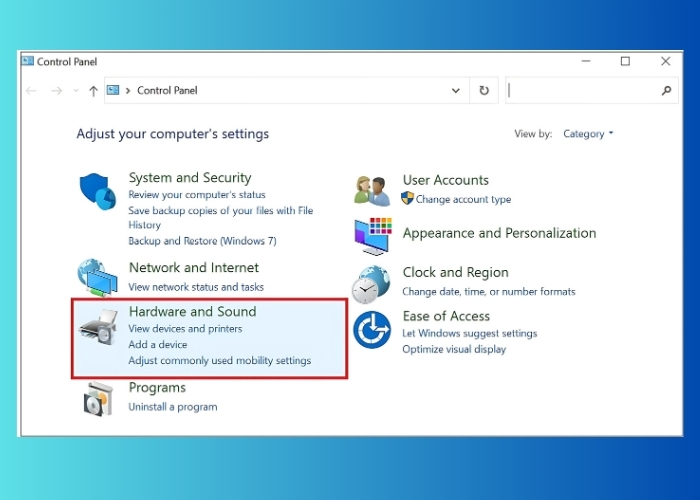Viewport: 700px width, 500px height.
Task: Click Backup and Restore (Windows 7)
Action: tap(202, 241)
